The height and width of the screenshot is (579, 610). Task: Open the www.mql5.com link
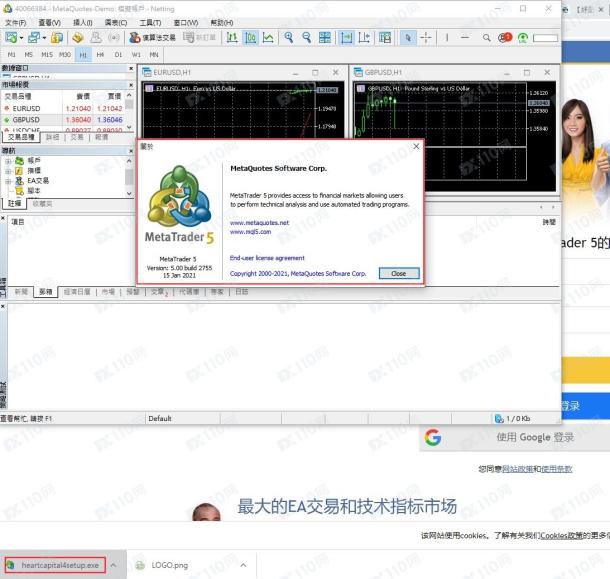pos(250,232)
